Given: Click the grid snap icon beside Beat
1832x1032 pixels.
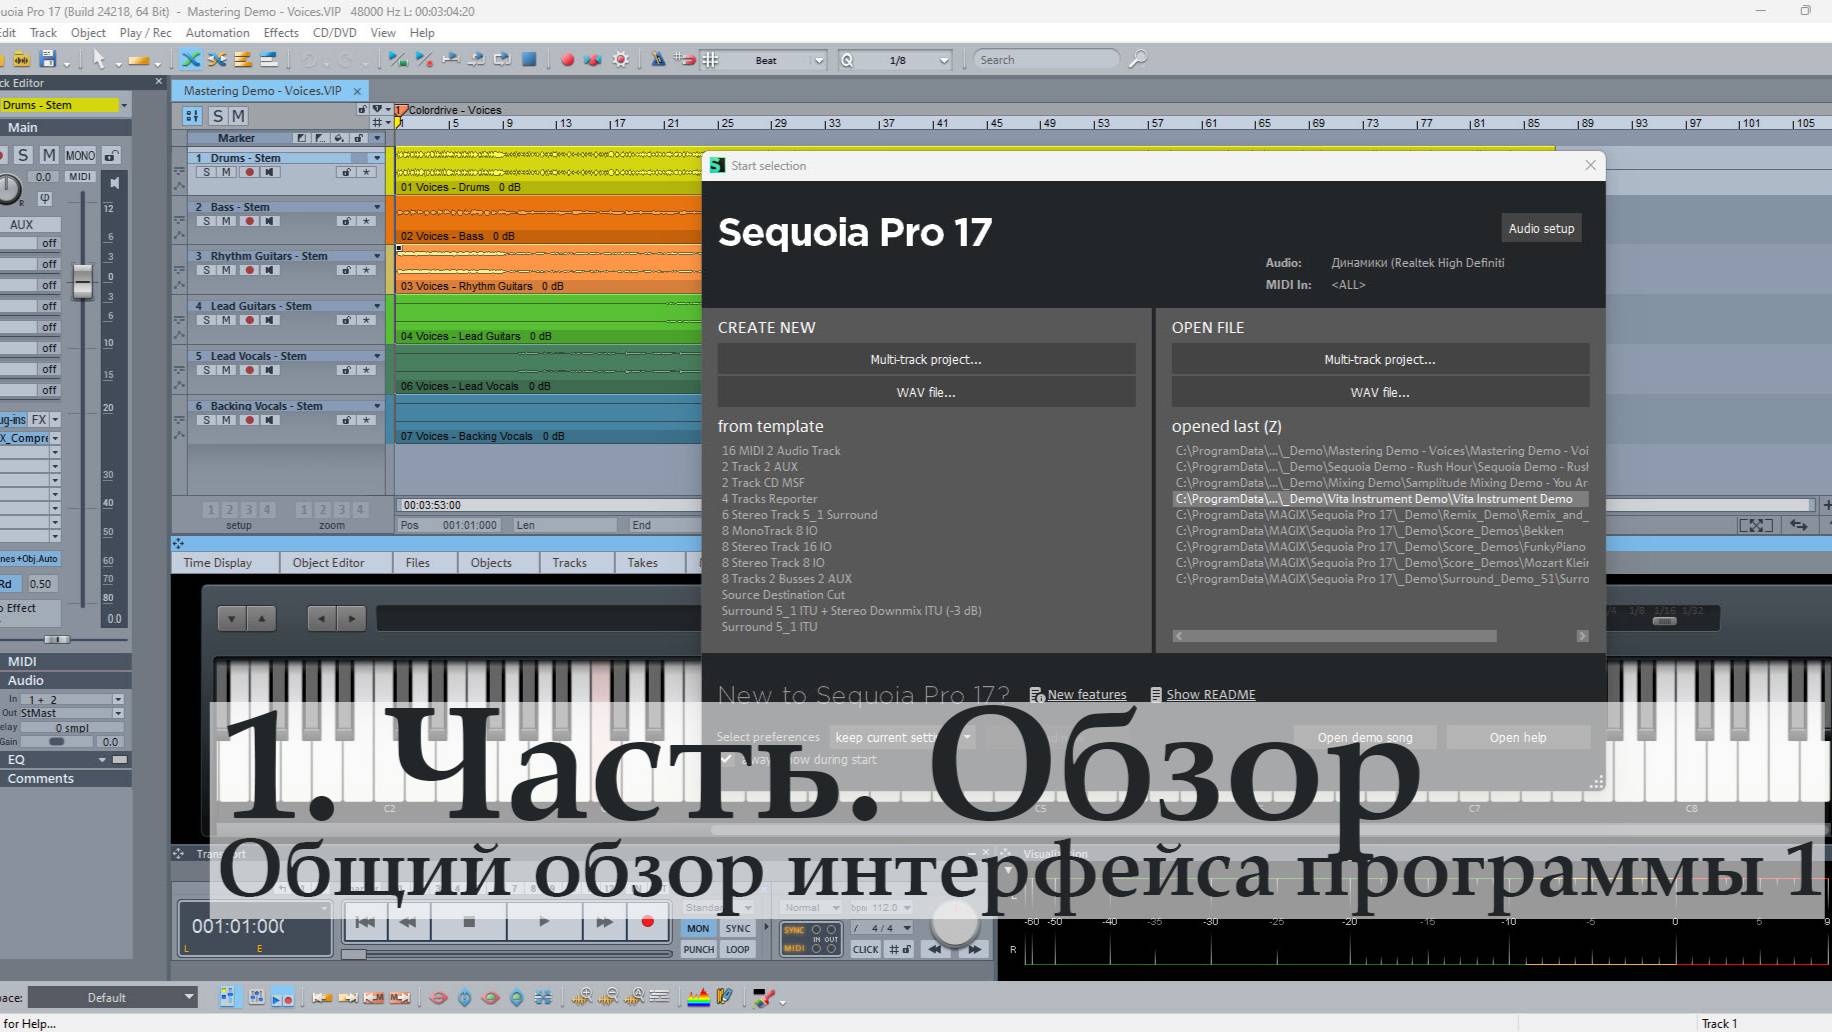Looking at the screenshot, I should pyautogui.click(x=710, y=60).
